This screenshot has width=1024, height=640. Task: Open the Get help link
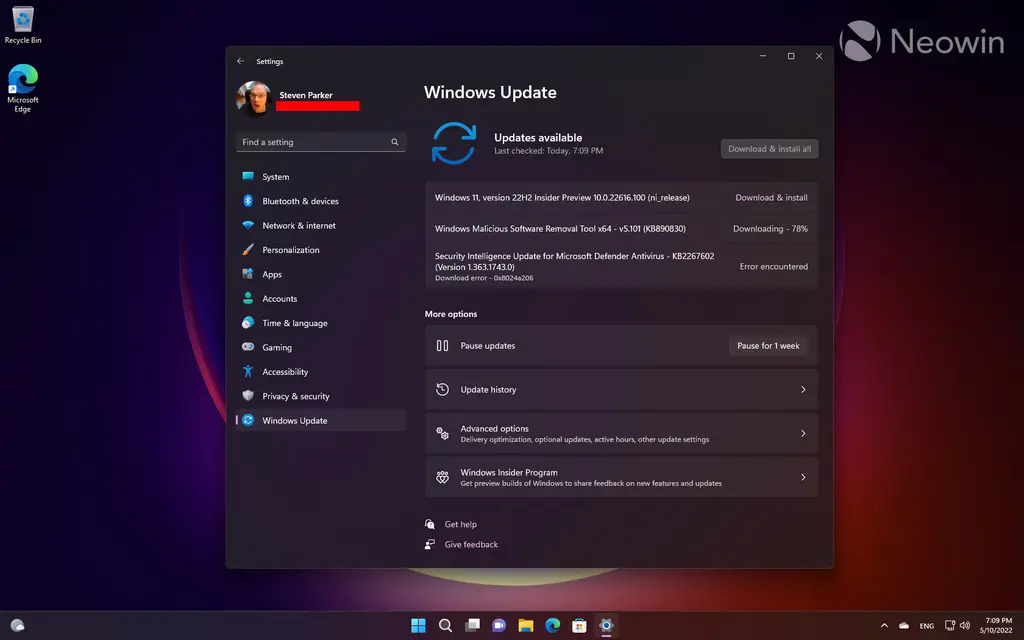coord(460,524)
